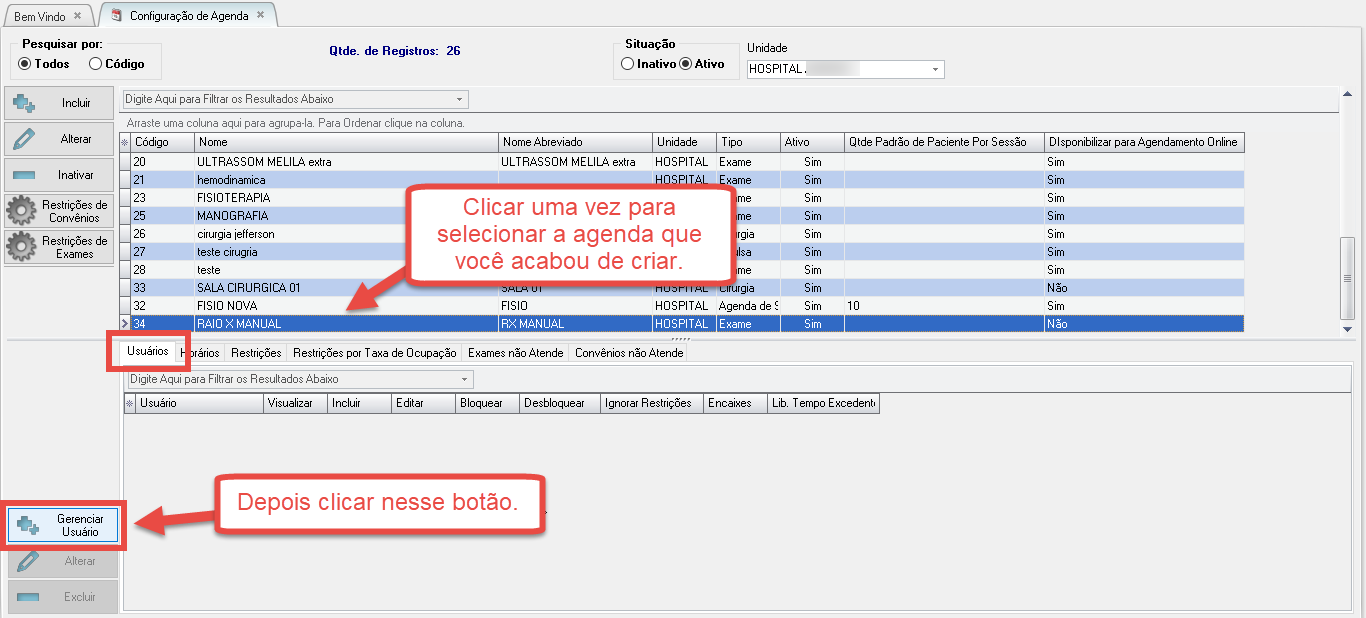
Task: Open Restrições de Convênios gear icon
Action: tap(59, 211)
